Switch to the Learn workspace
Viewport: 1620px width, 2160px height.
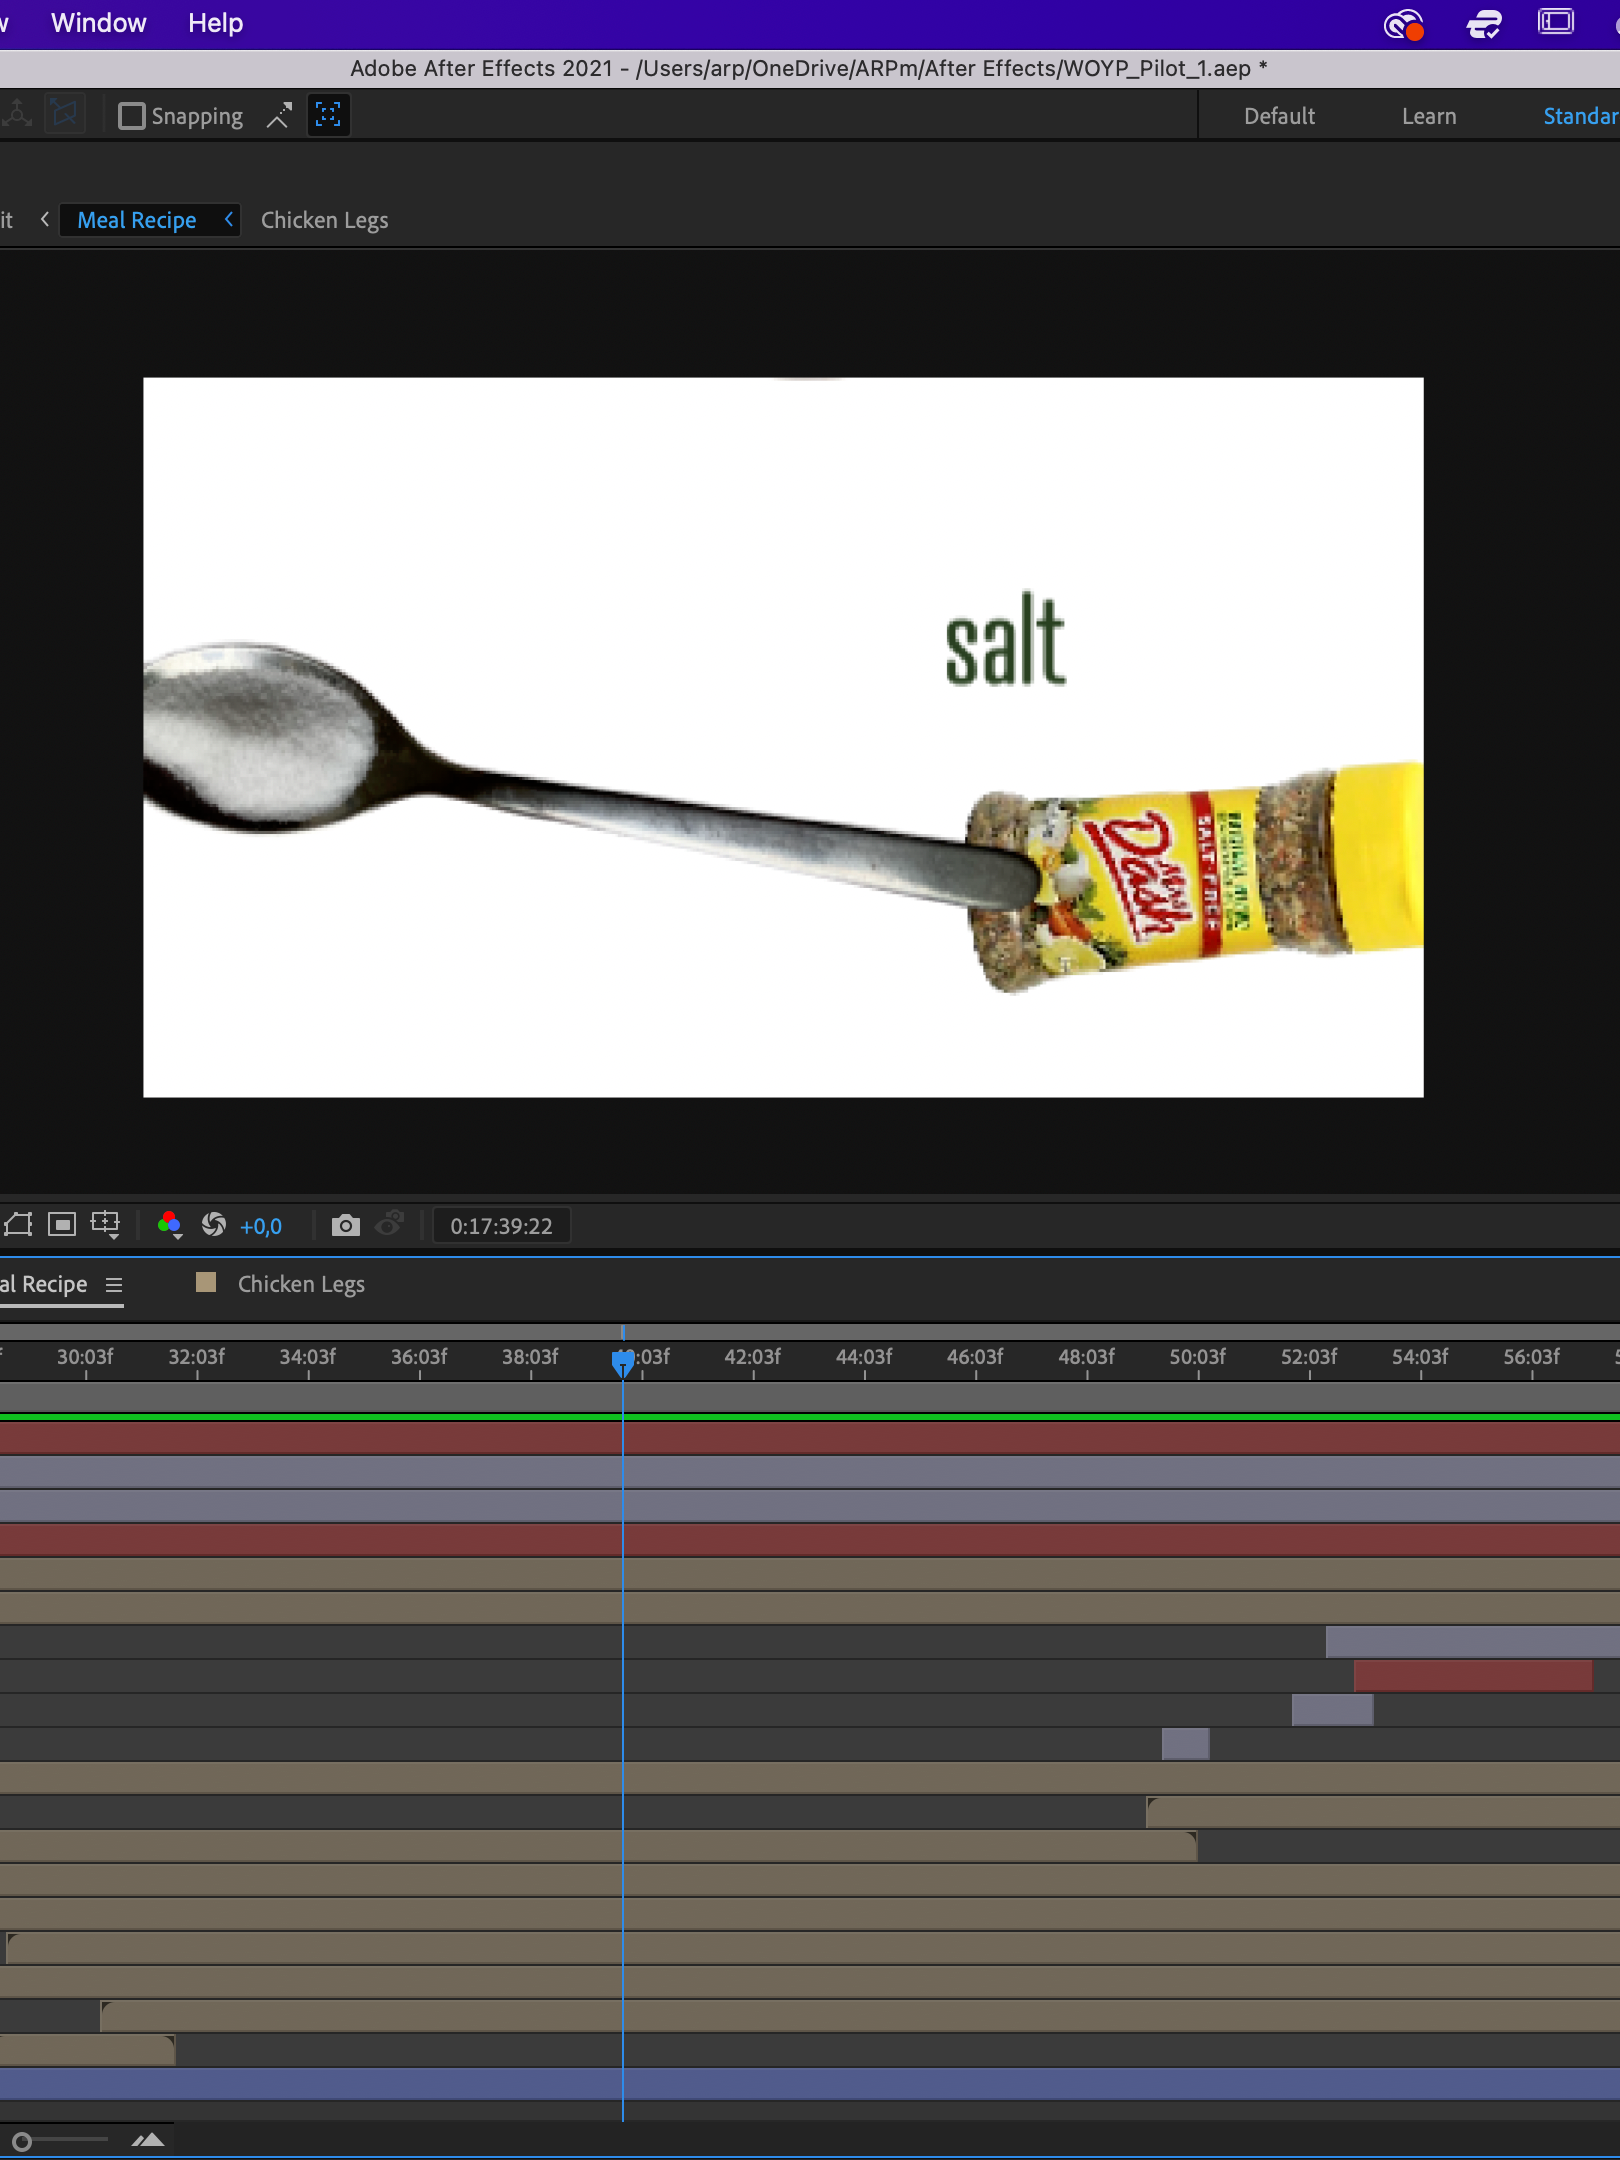tap(1428, 116)
